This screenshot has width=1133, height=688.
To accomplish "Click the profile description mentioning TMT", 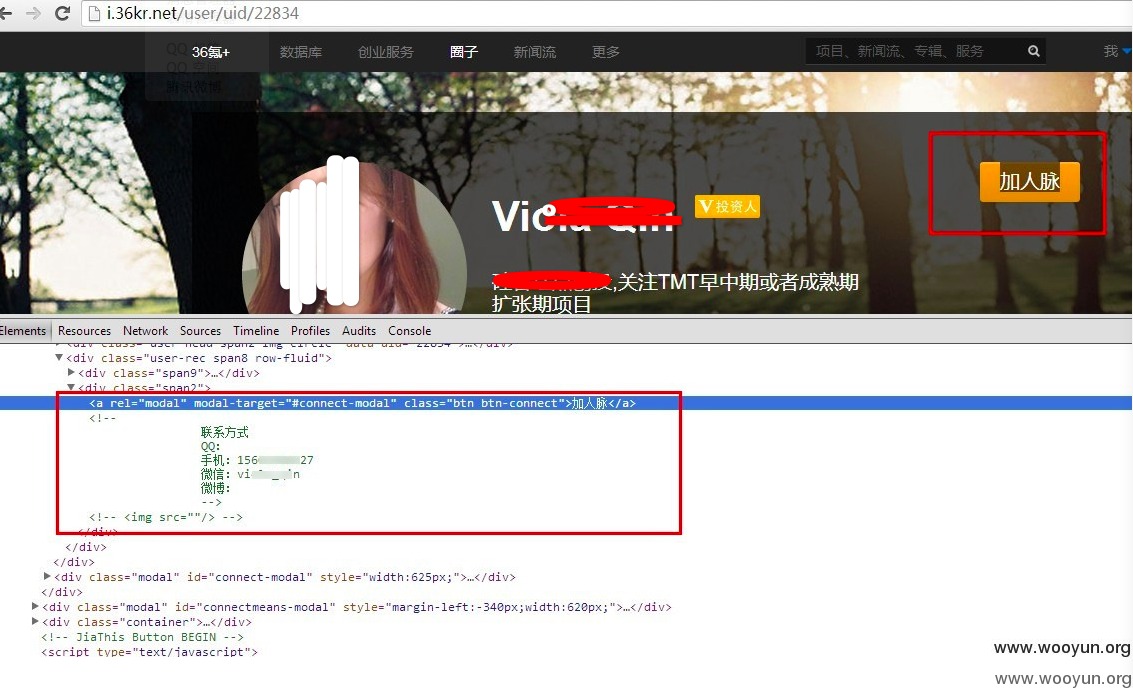I will [675, 292].
